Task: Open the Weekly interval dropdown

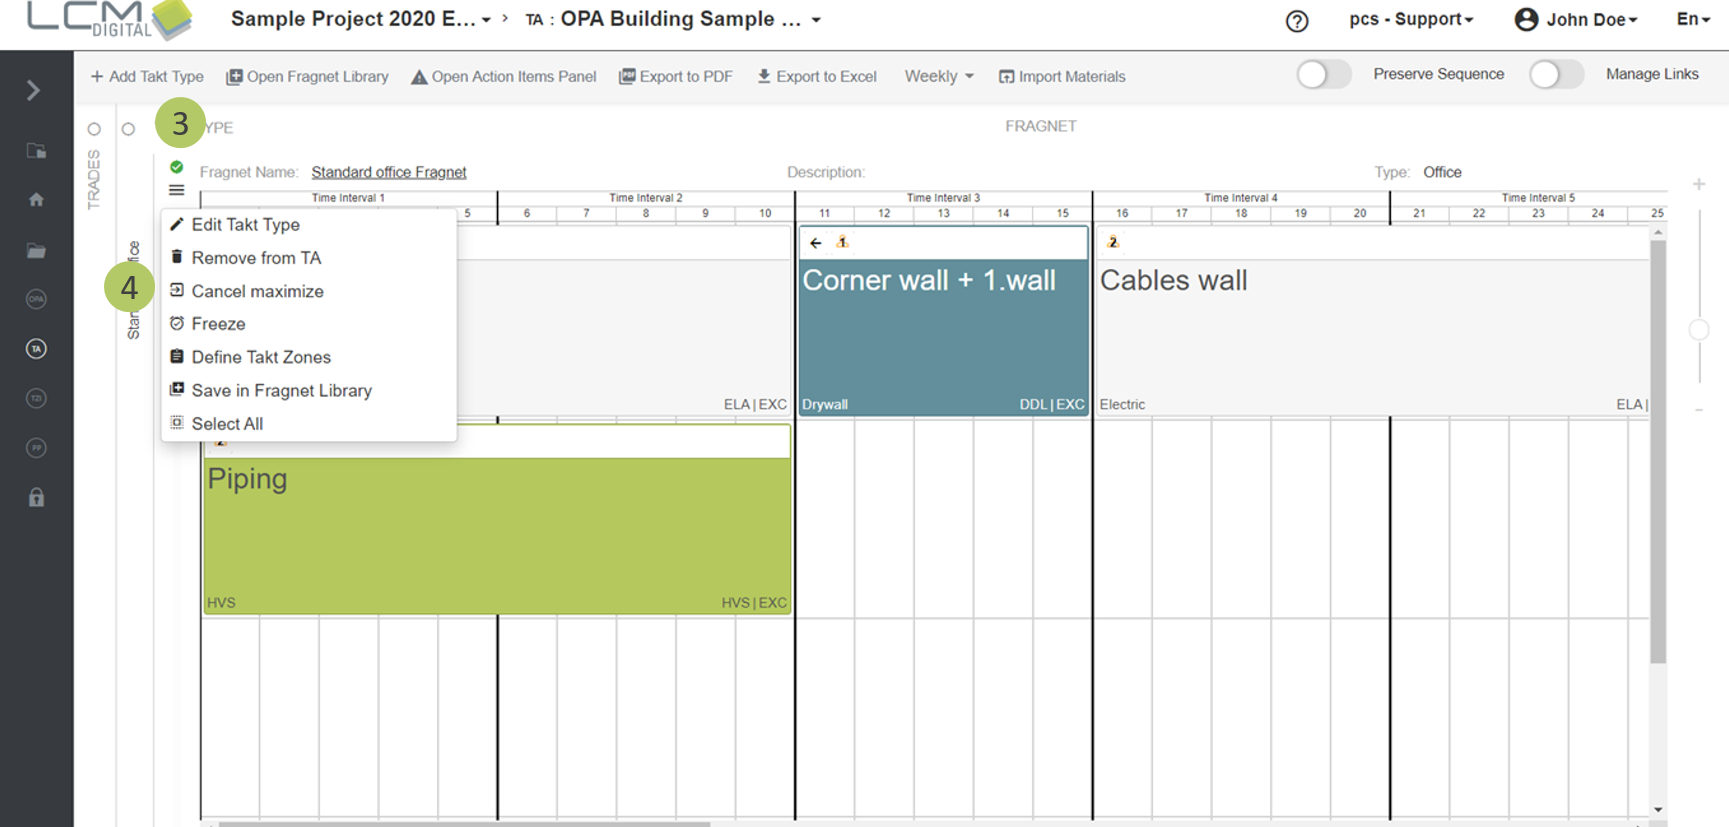Action: pos(938,77)
